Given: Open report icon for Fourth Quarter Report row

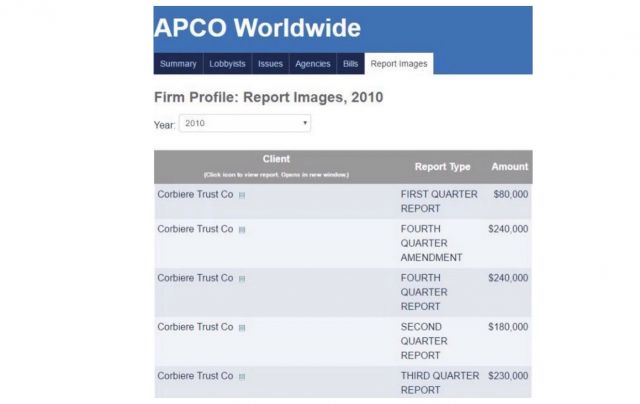Looking at the screenshot, I should click(242, 279).
